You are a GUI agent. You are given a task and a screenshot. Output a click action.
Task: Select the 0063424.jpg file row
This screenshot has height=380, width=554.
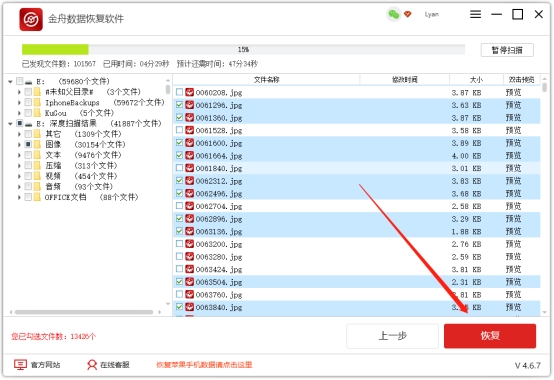tap(357, 269)
